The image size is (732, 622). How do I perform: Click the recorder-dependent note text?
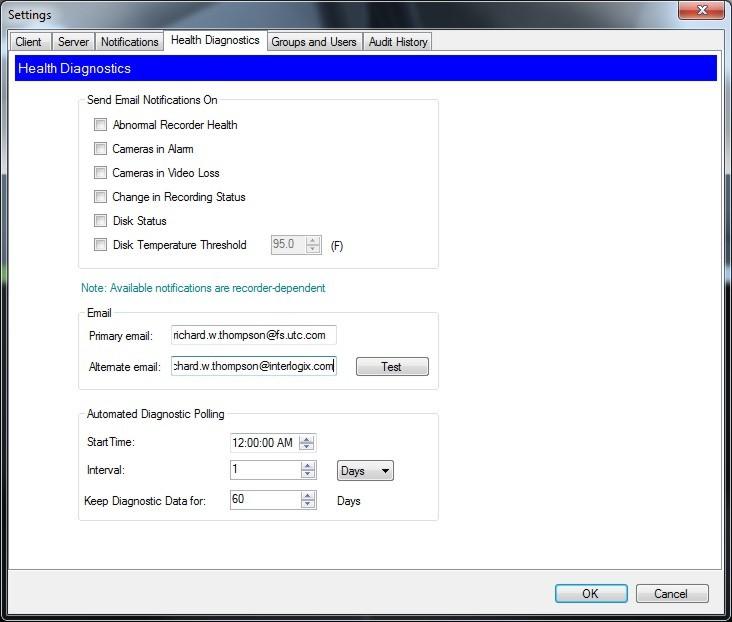tap(203, 288)
